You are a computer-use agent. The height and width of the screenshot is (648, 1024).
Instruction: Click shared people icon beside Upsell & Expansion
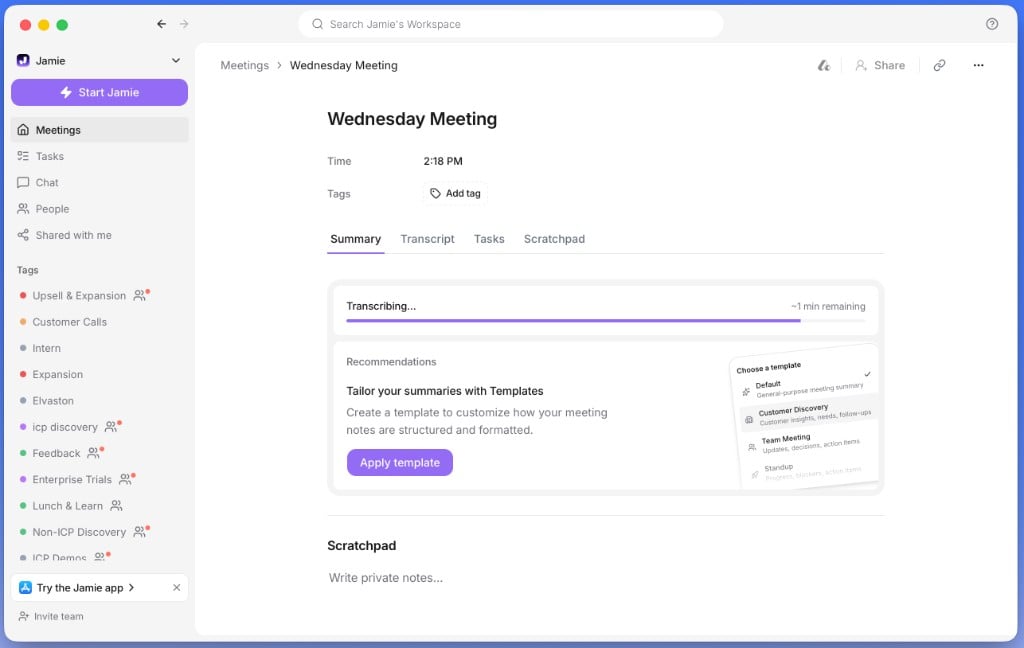coord(140,295)
